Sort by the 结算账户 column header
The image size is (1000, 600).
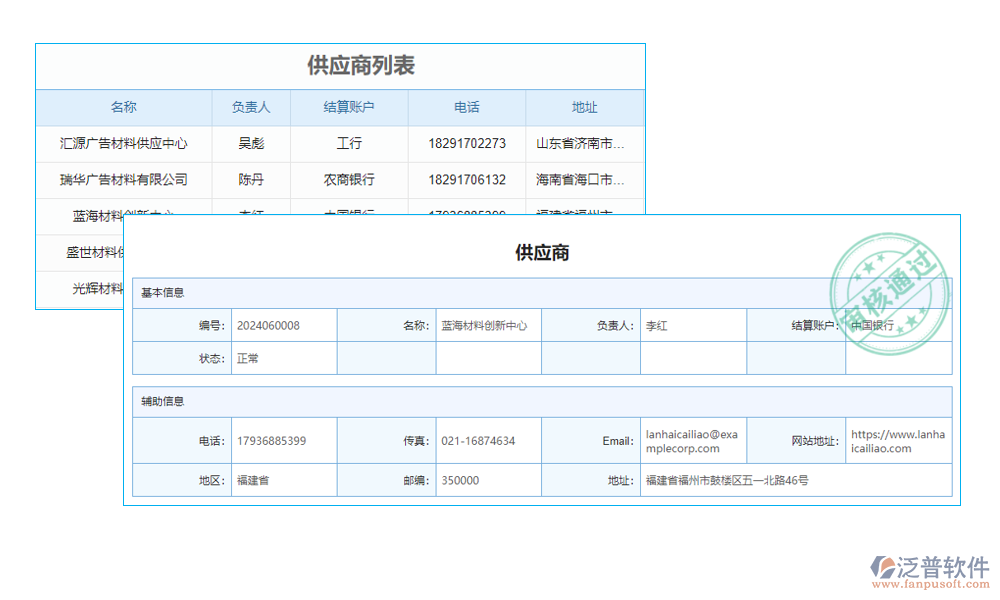[349, 107]
